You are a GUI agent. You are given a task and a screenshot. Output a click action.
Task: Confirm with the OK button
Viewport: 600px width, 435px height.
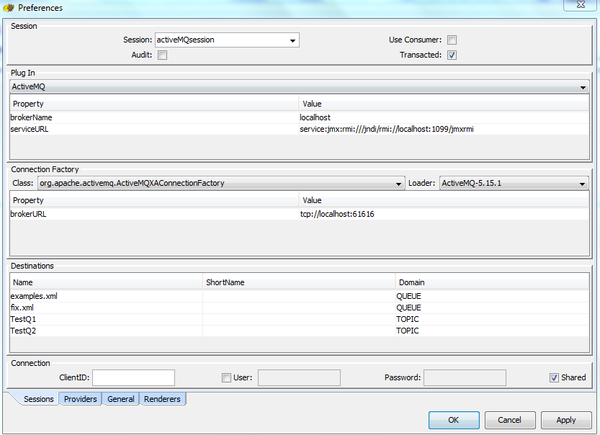tap(454, 420)
